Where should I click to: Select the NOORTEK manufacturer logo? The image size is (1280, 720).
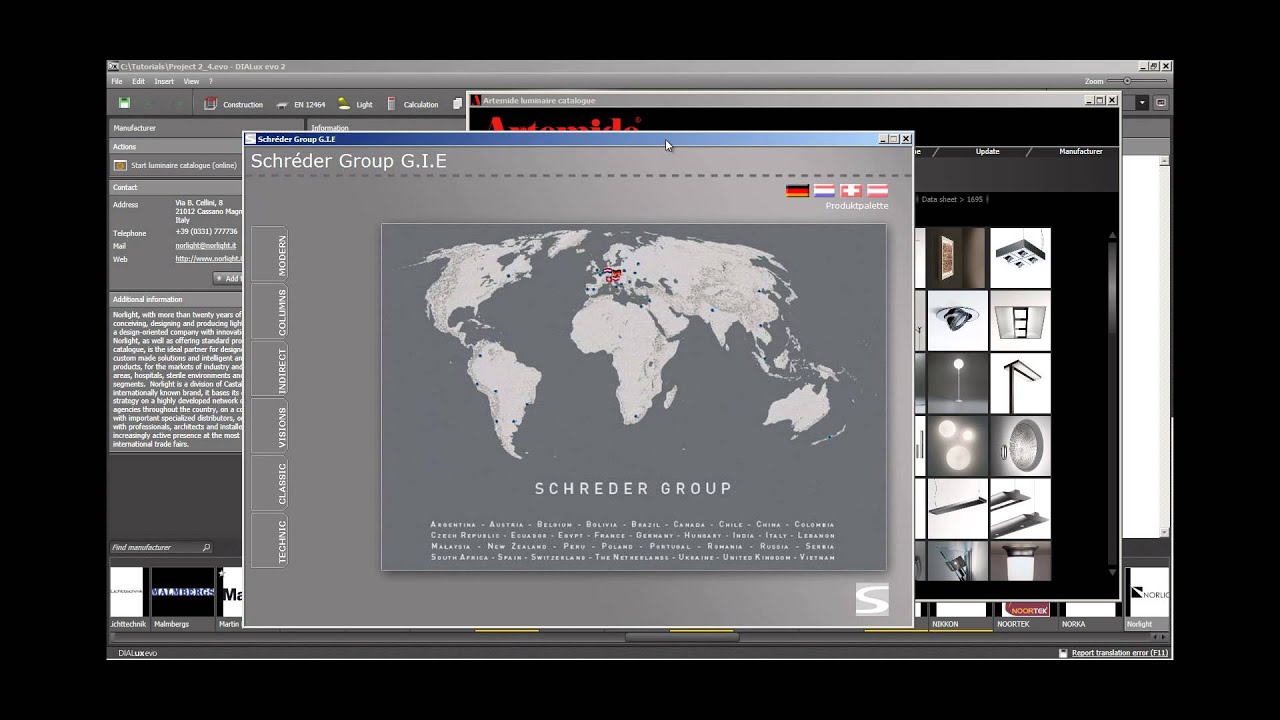[x=1026, y=609]
